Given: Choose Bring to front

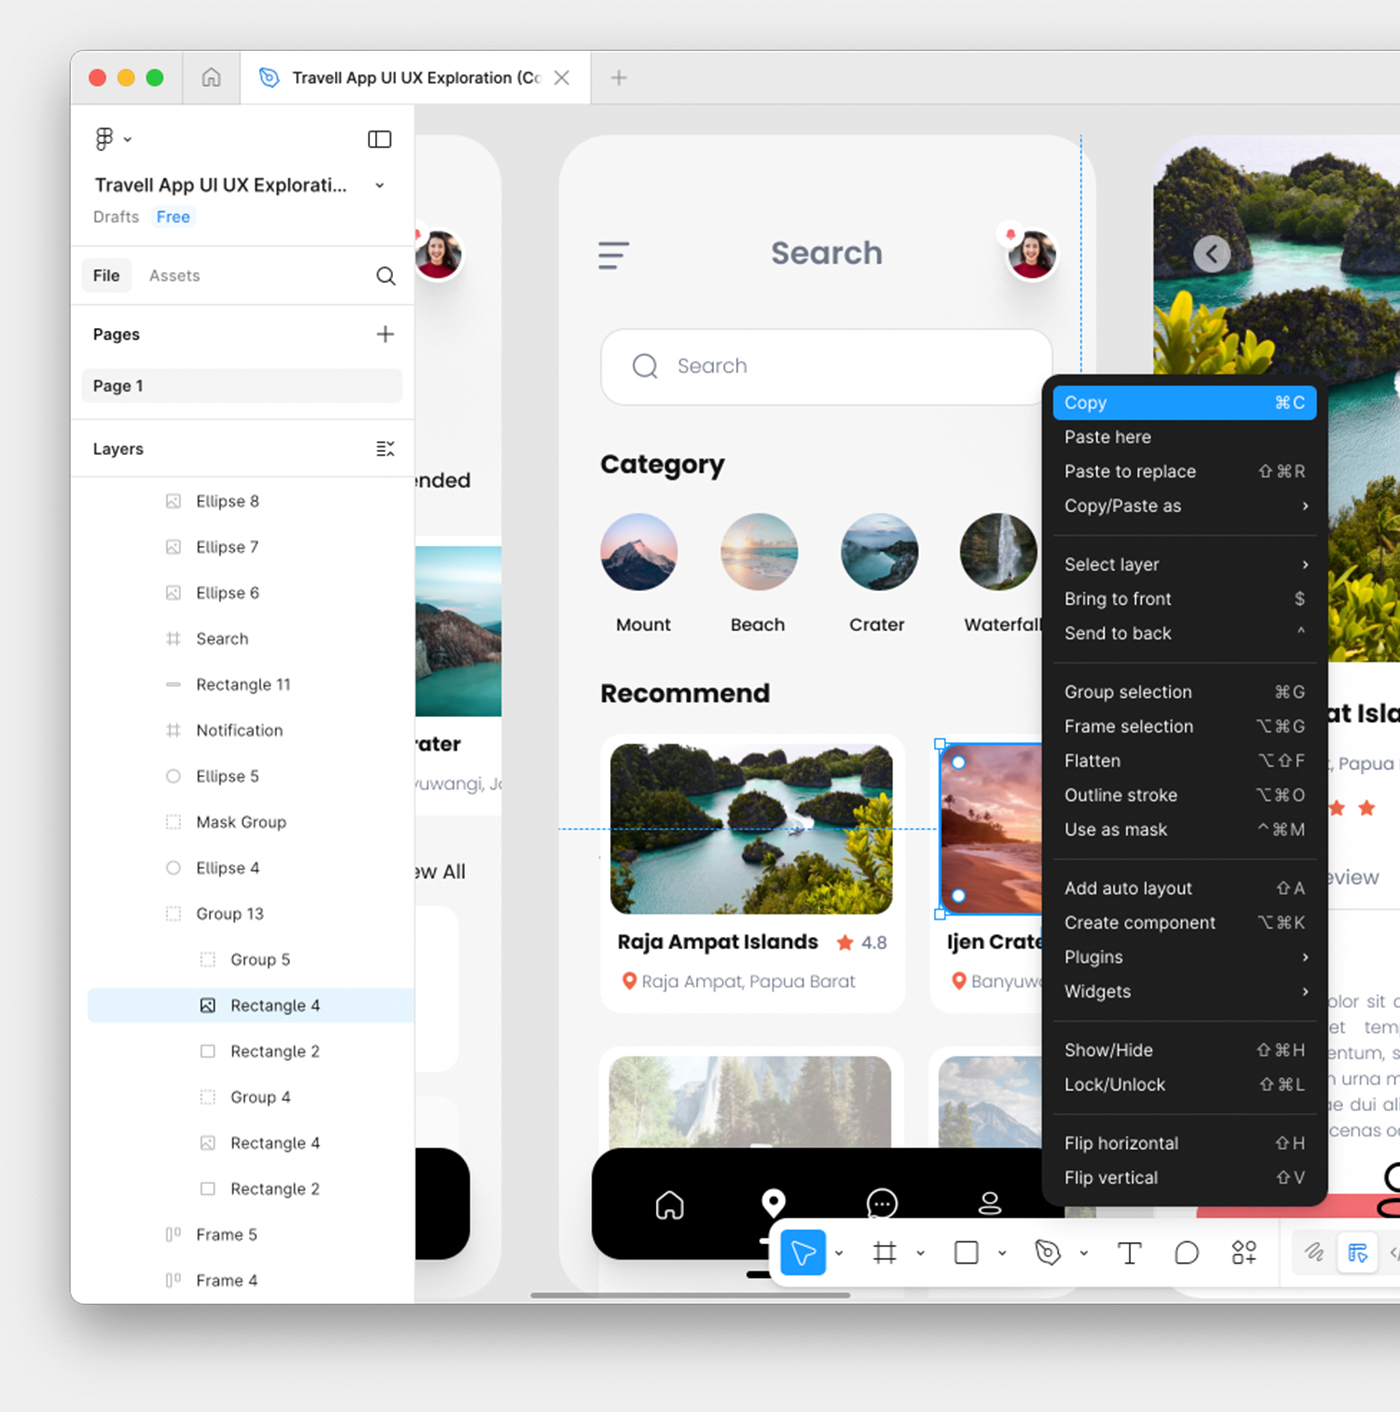Looking at the screenshot, I should 1184,599.
